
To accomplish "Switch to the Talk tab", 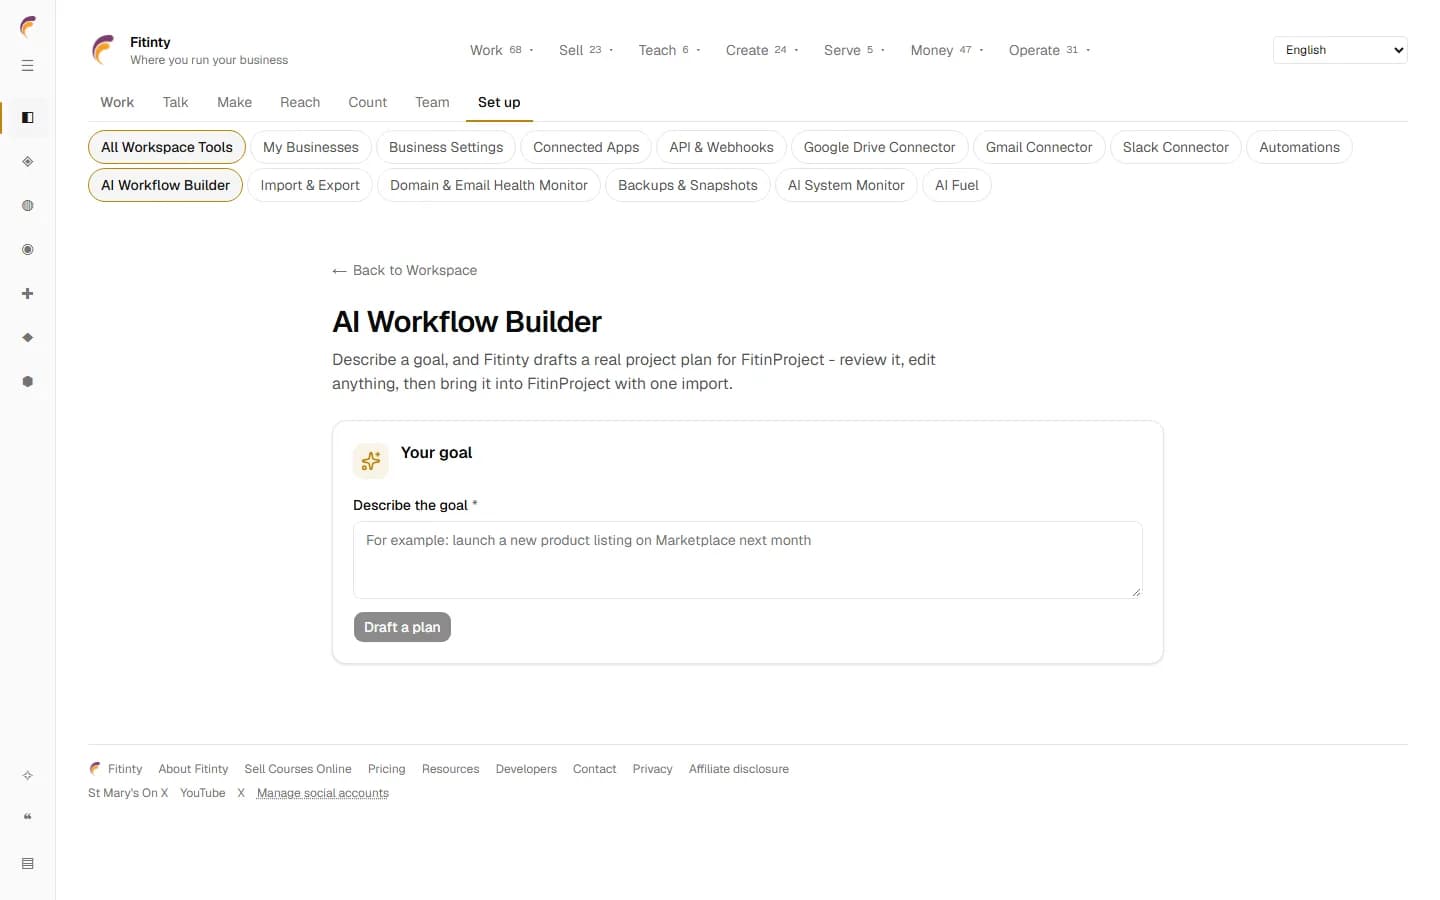I will (x=175, y=102).
